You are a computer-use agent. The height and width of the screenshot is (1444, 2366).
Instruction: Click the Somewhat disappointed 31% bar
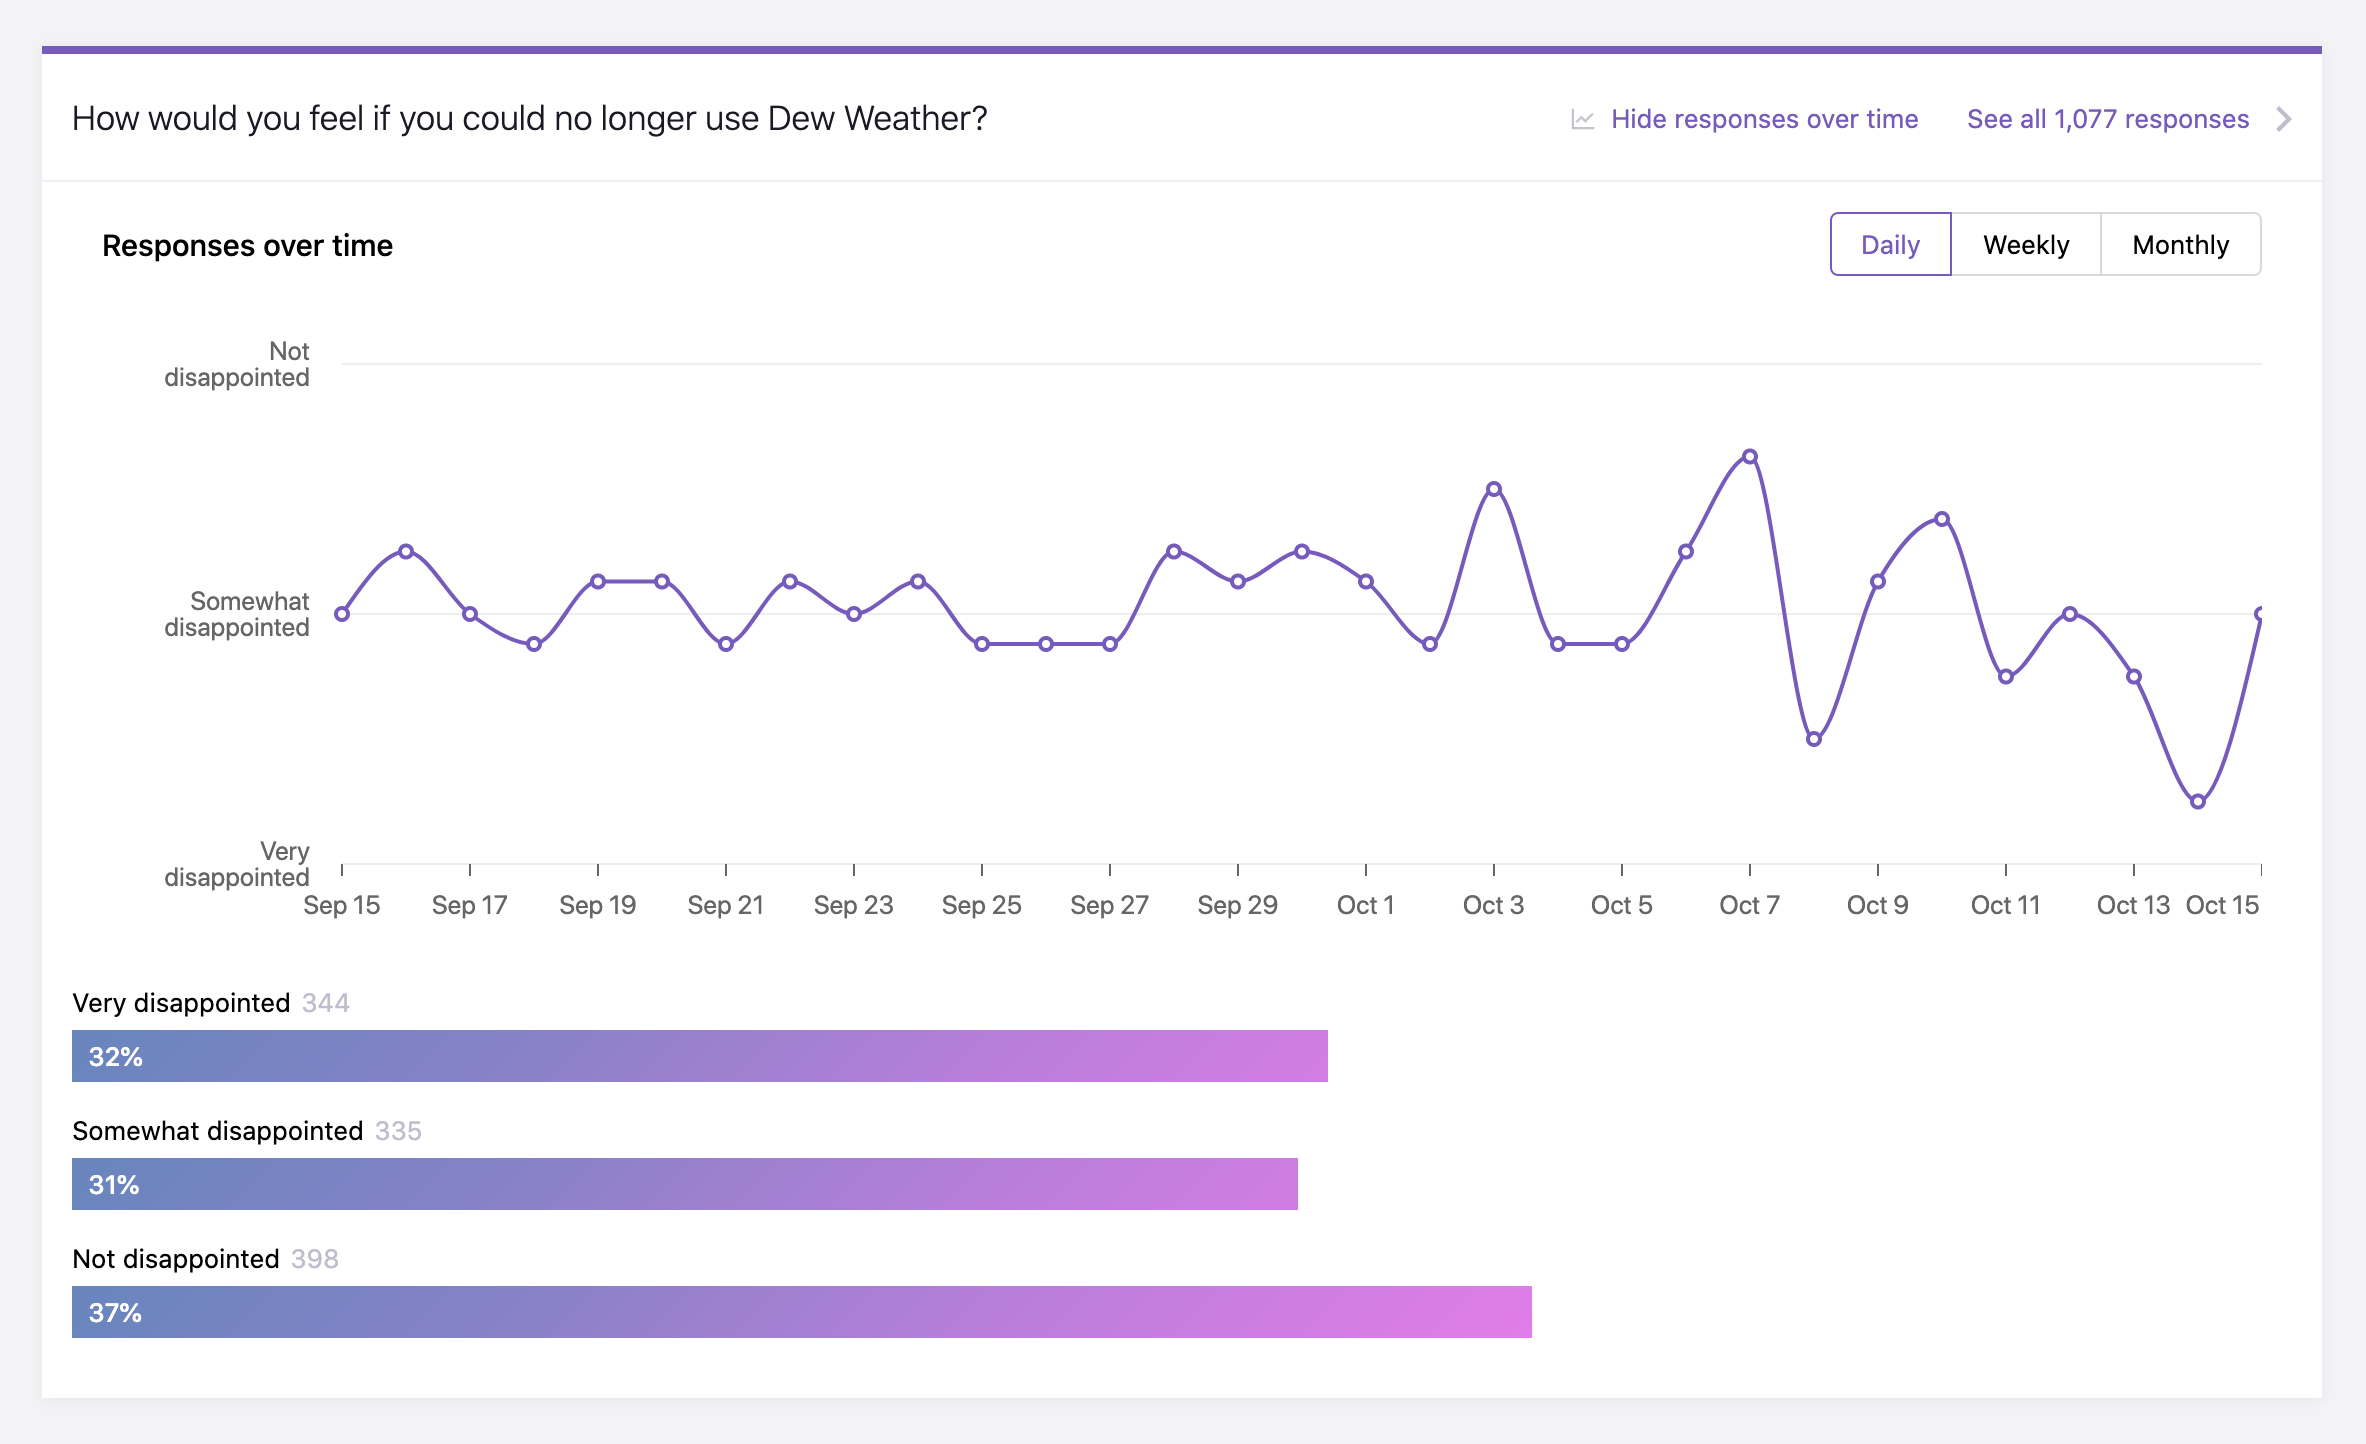point(685,1184)
